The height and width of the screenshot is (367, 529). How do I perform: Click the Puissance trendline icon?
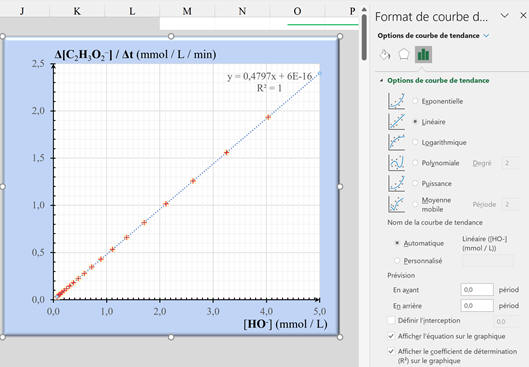pos(396,184)
